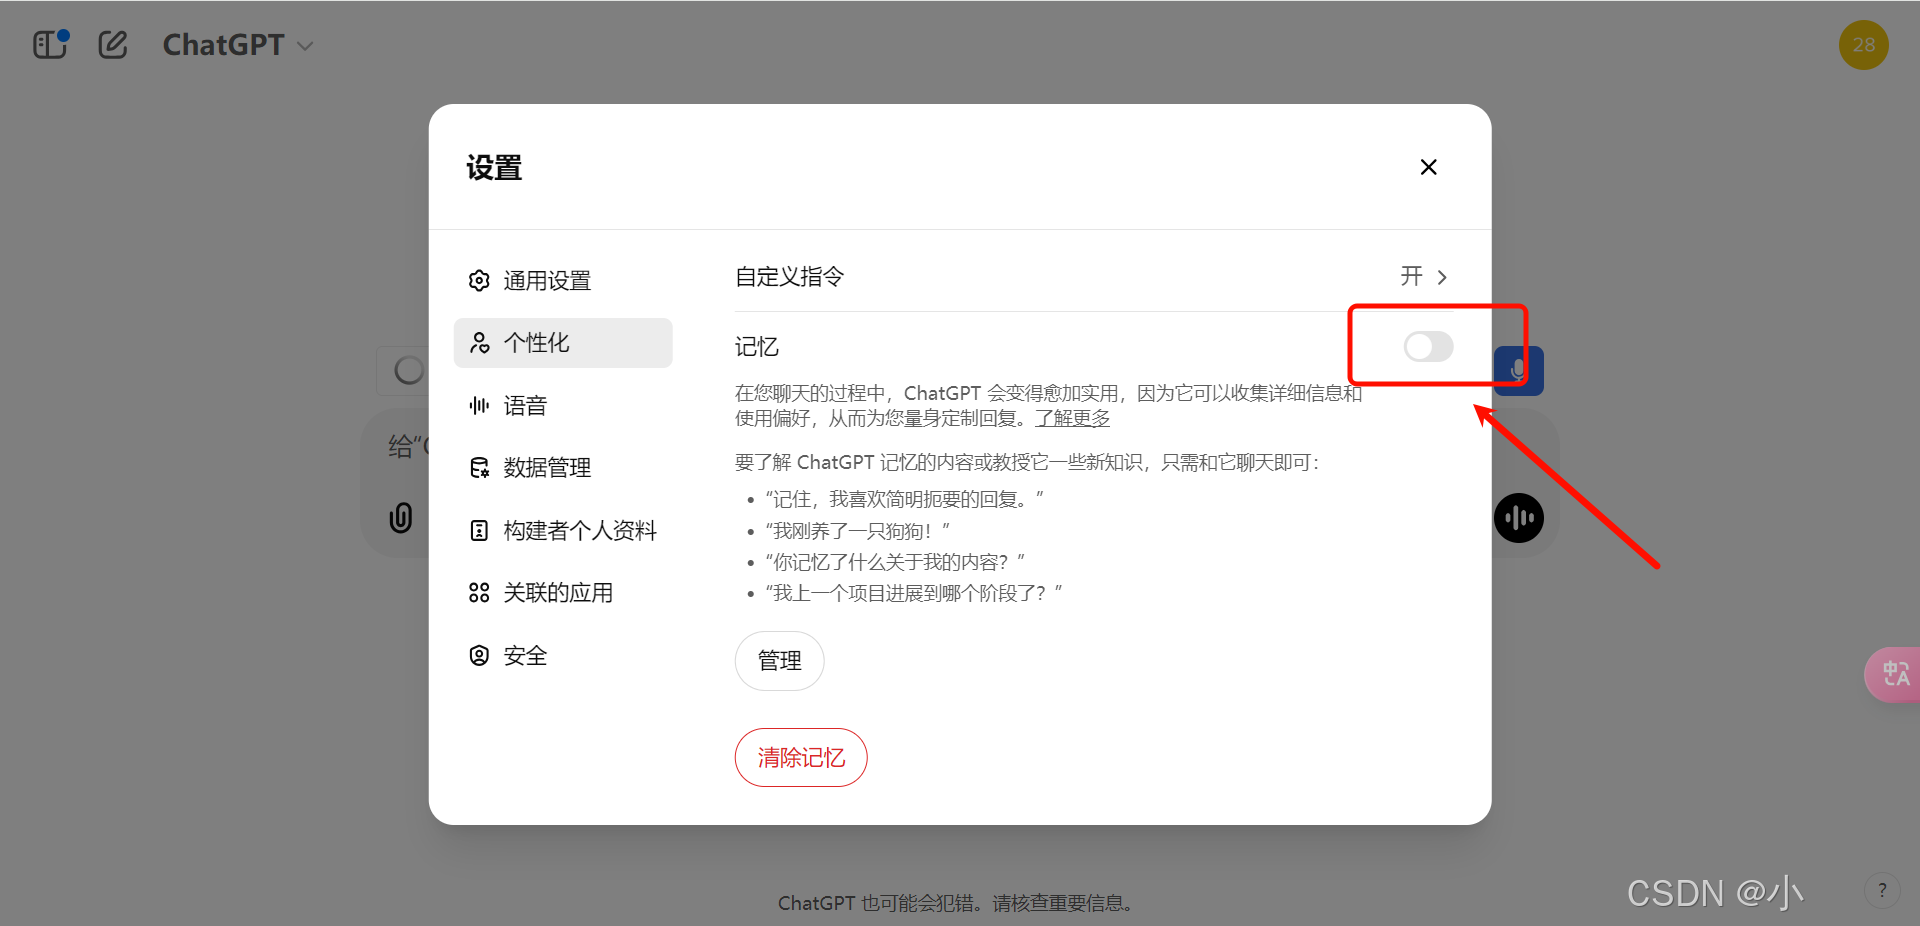The image size is (1920, 926).
Task: Click the 设置 dialog title
Action: (x=494, y=168)
